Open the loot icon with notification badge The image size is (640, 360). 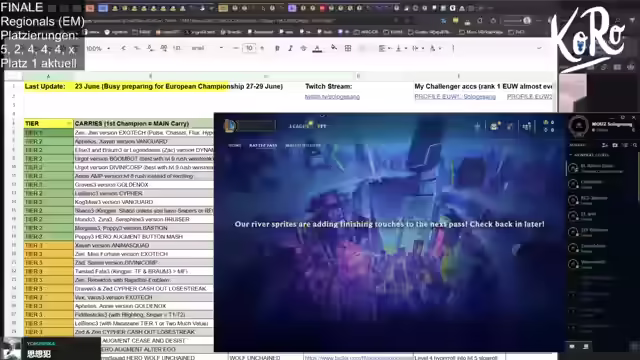coord(494,127)
